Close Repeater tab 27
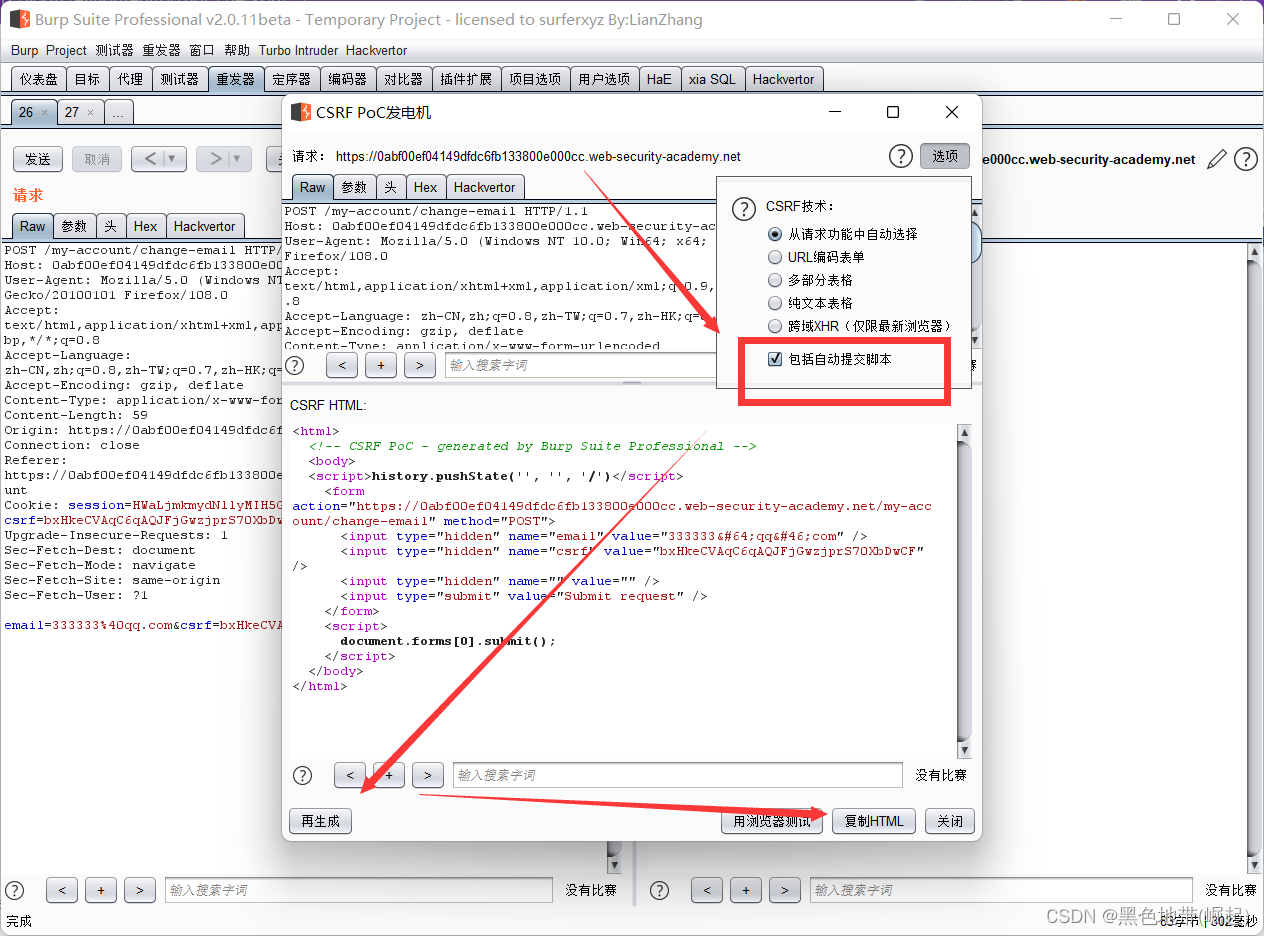 90,112
